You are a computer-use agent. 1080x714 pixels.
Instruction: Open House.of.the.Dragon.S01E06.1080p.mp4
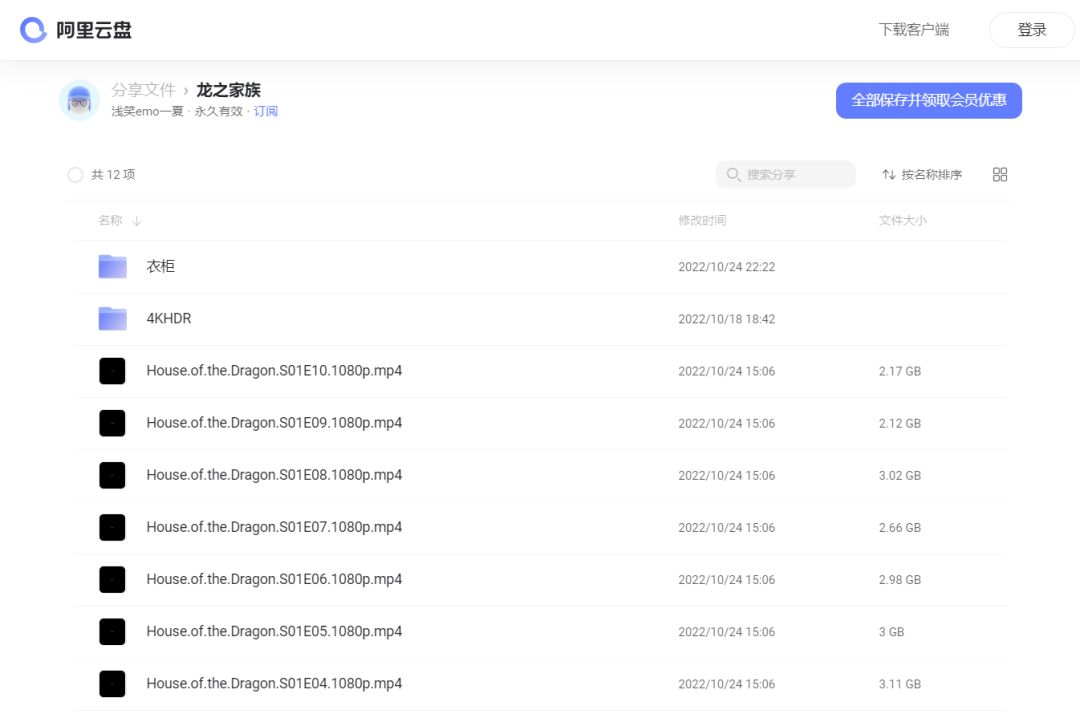[x=274, y=580]
